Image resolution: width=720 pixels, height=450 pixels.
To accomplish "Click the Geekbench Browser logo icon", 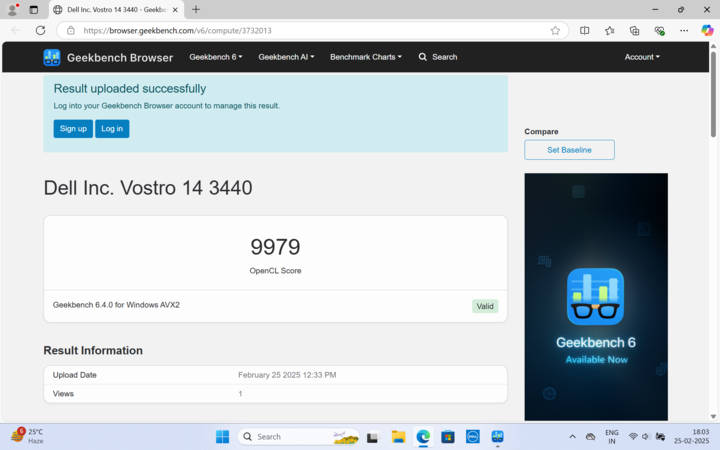I will pyautogui.click(x=51, y=57).
